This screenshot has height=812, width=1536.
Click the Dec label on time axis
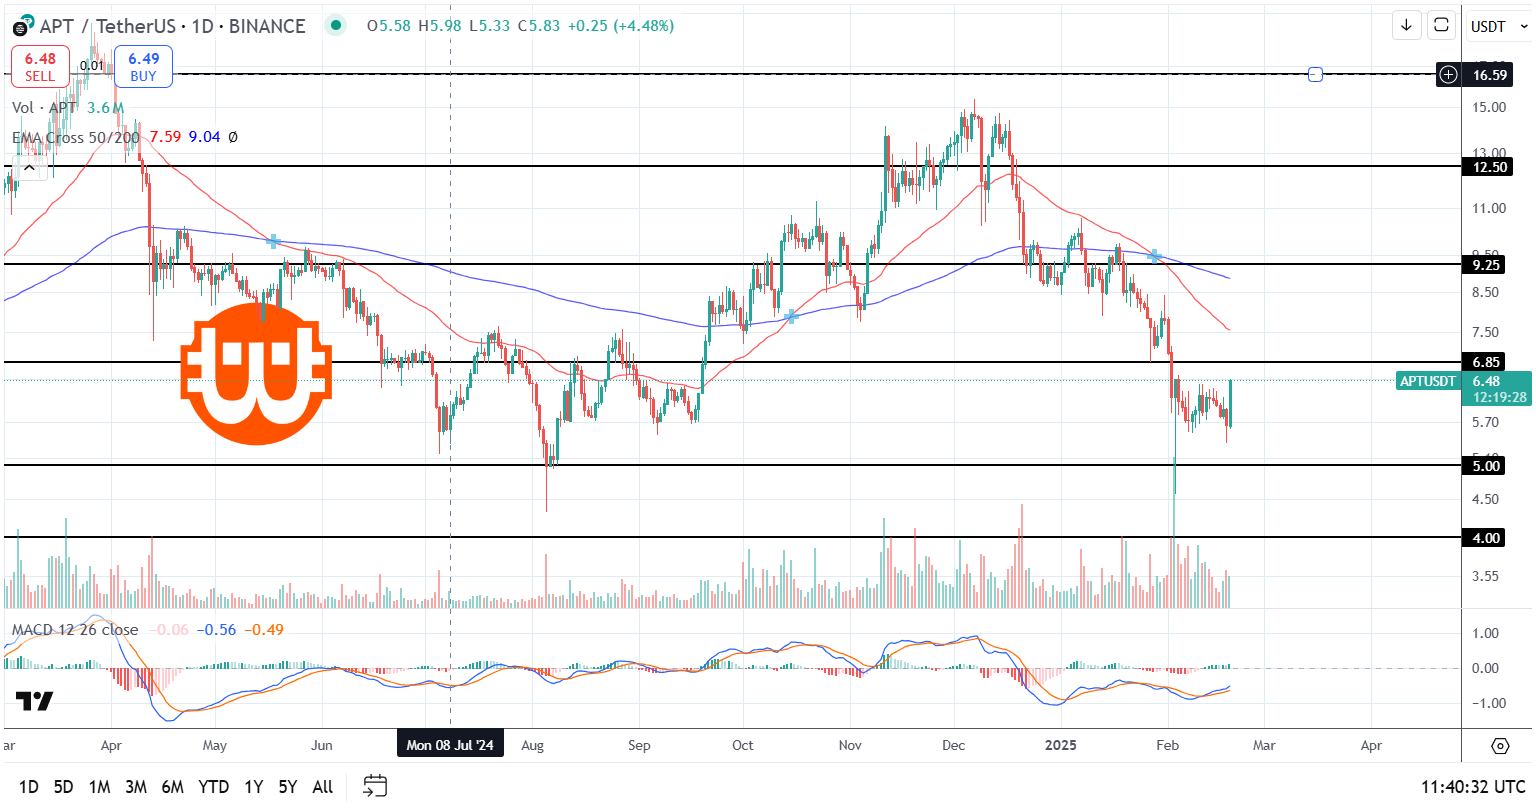(954, 745)
